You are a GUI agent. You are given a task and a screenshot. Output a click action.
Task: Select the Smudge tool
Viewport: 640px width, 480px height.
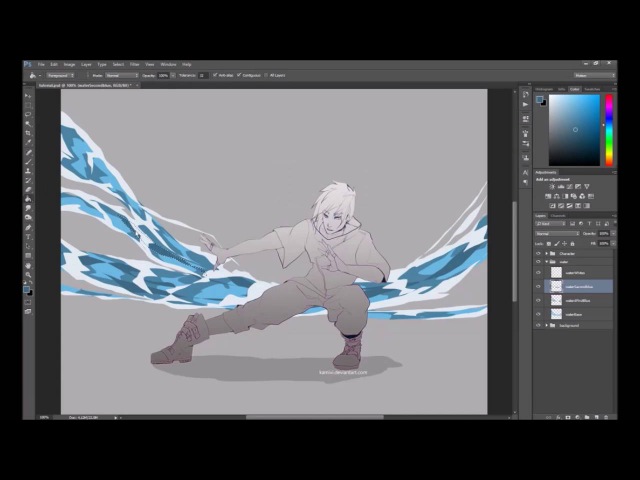[28, 209]
